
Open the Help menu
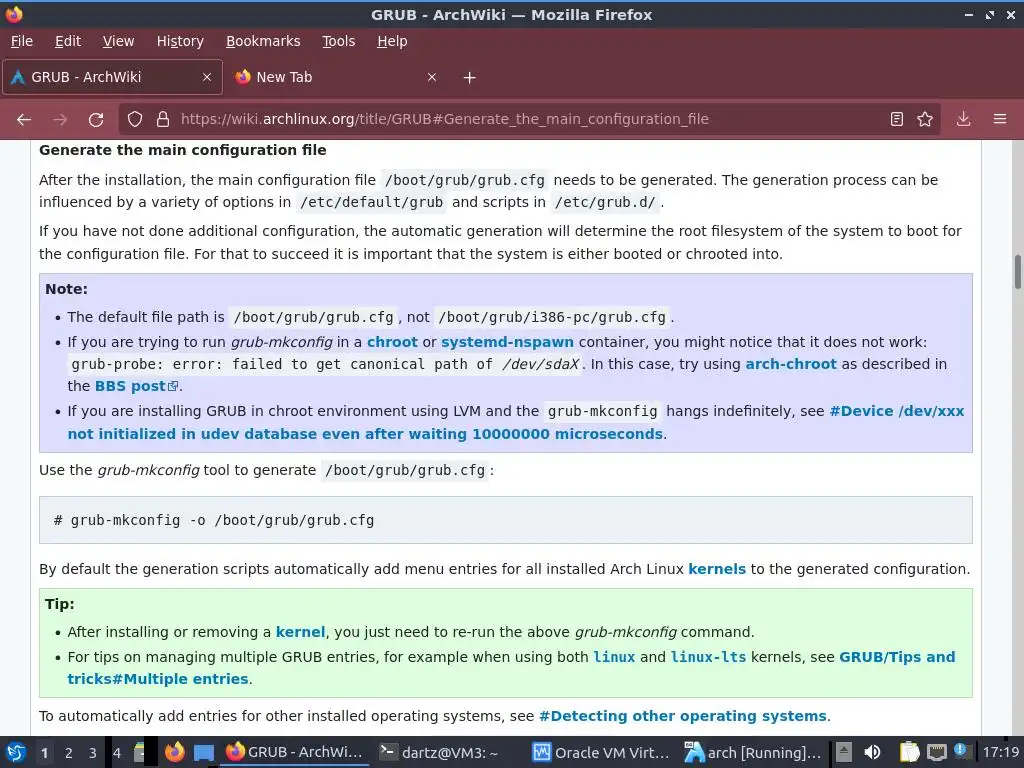point(392,41)
